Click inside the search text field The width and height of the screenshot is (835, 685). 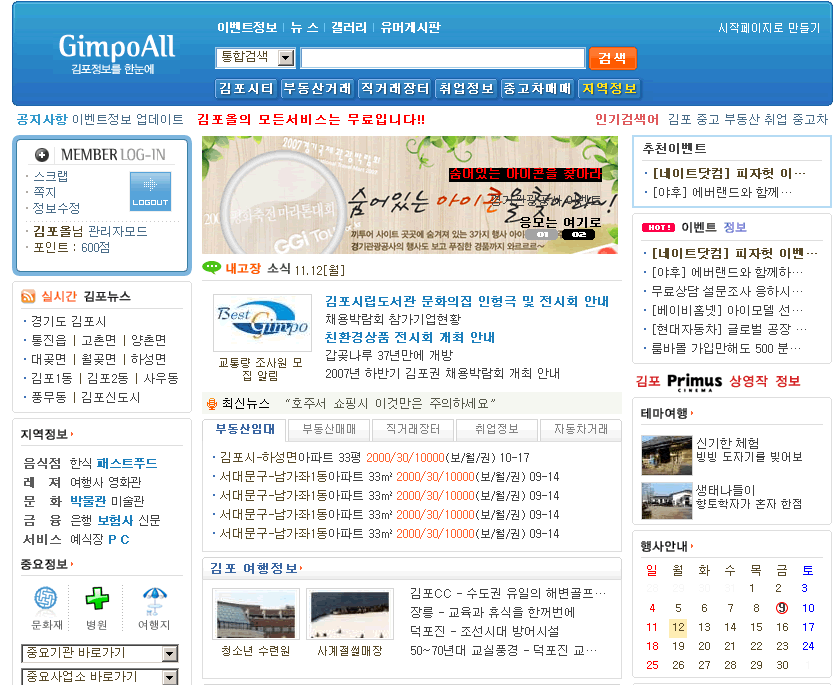[443, 58]
